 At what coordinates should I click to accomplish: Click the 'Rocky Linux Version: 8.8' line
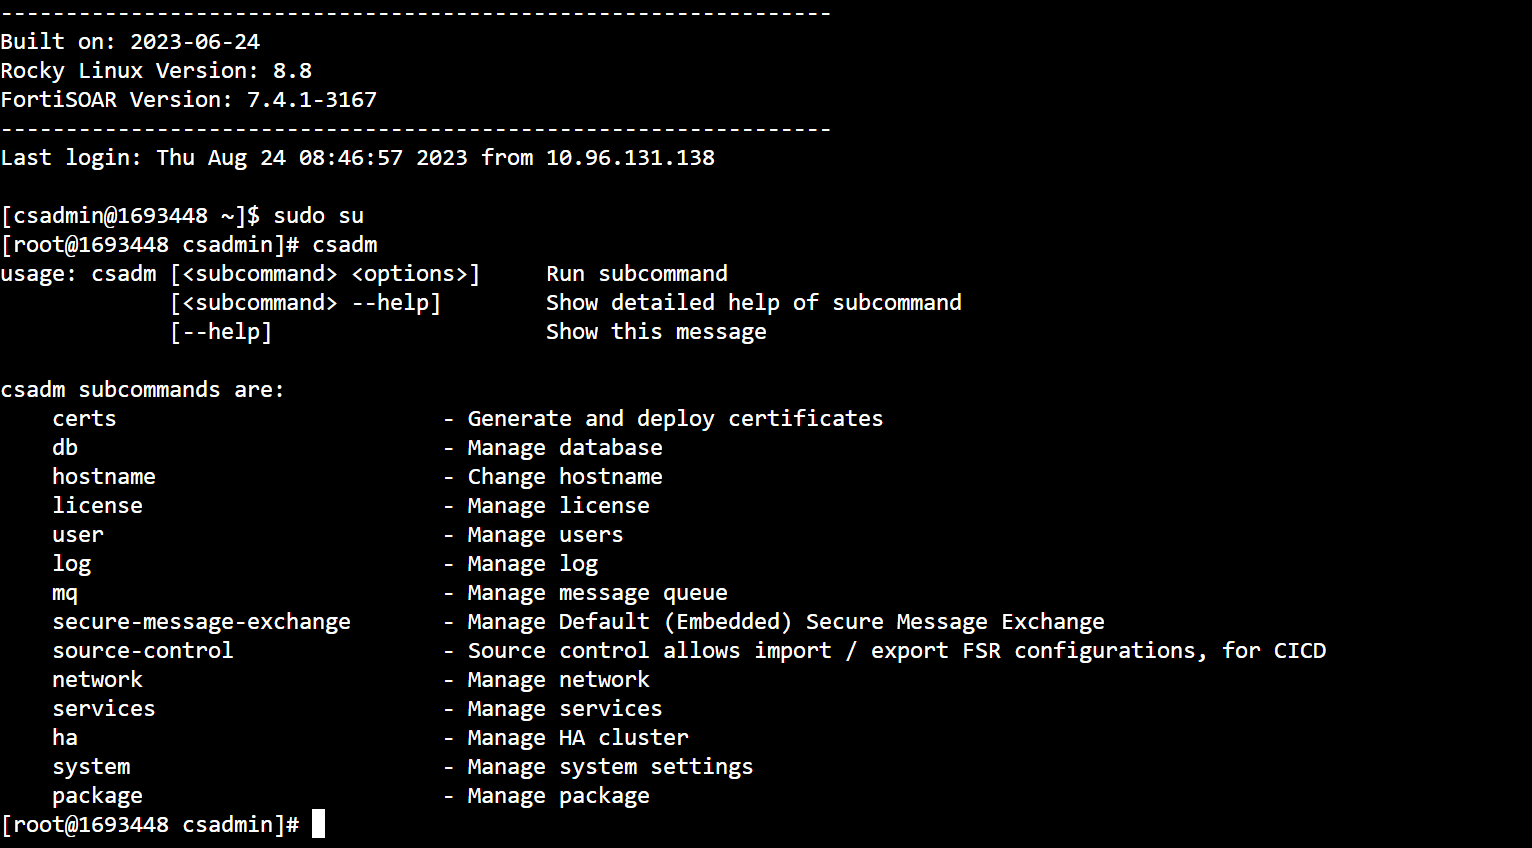coord(156,70)
